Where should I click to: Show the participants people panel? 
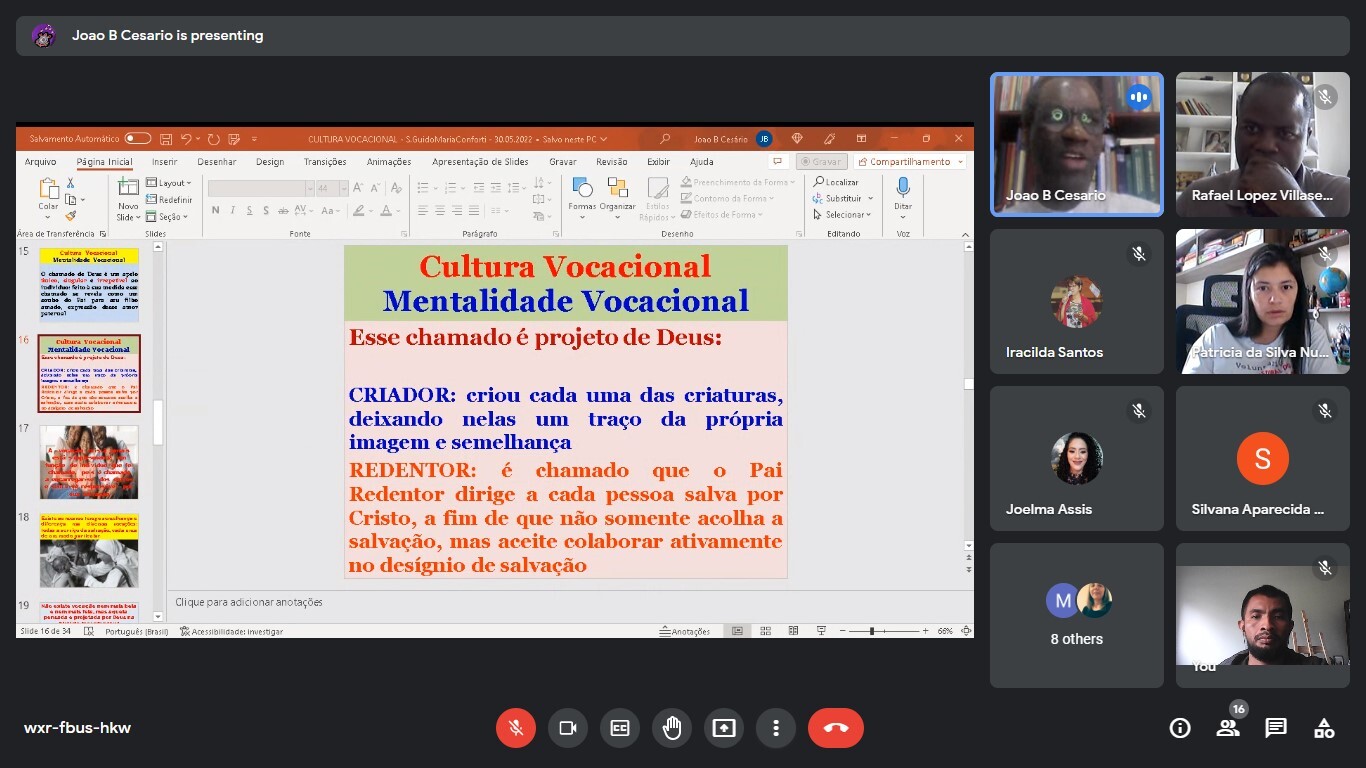[1228, 728]
